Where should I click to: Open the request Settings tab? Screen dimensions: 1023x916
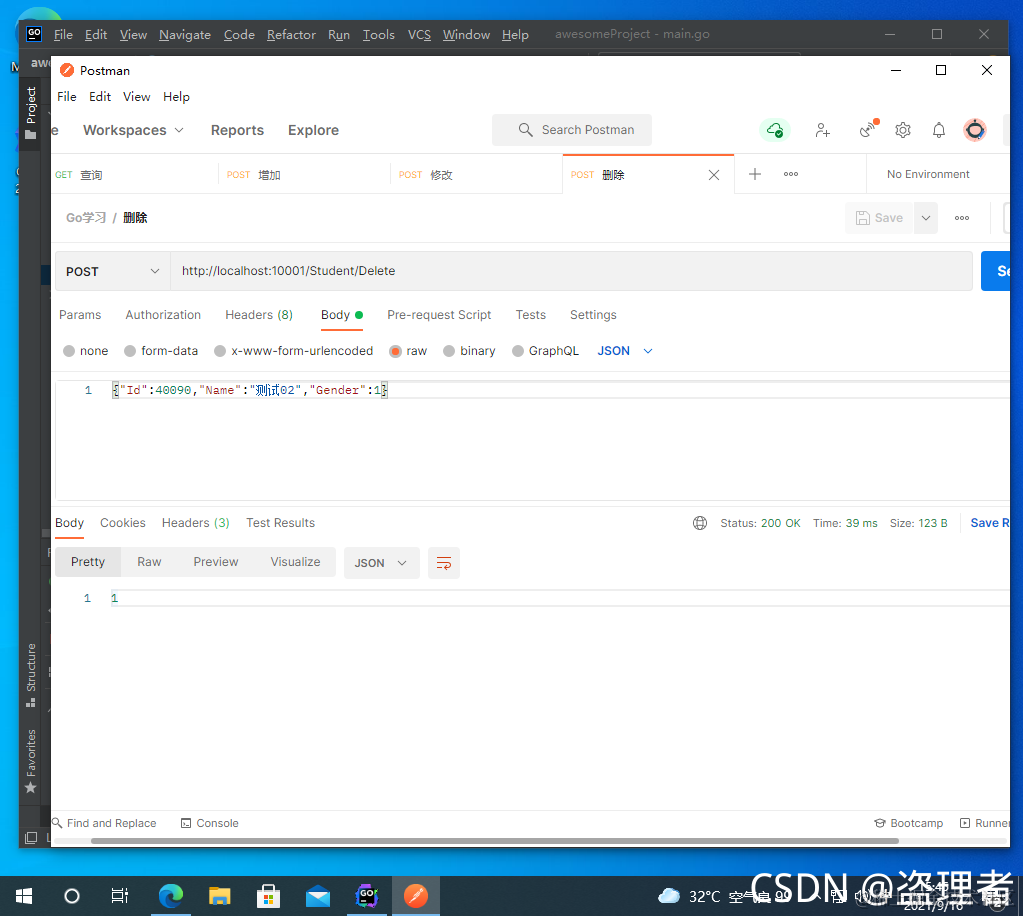593,315
